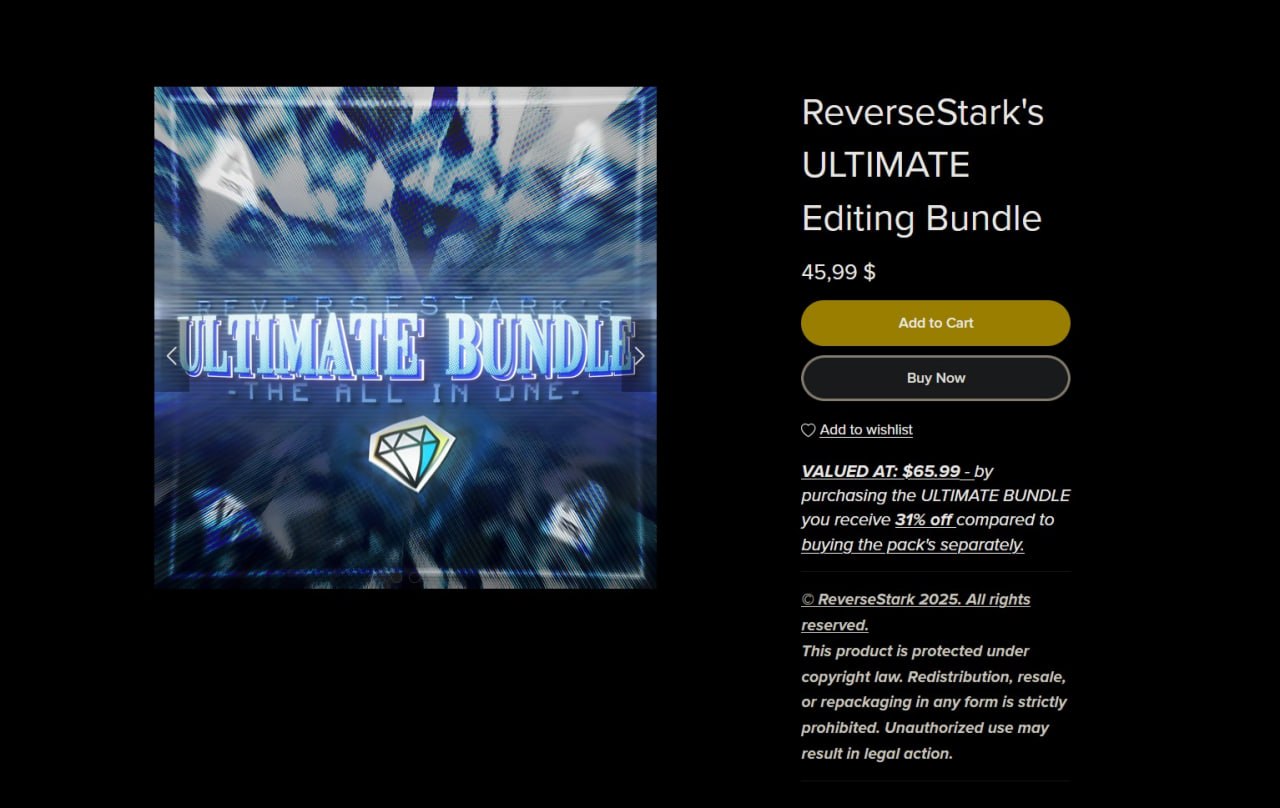Select the first carousel dot under image
1280x808 pixels.
pyautogui.click(x=397, y=577)
